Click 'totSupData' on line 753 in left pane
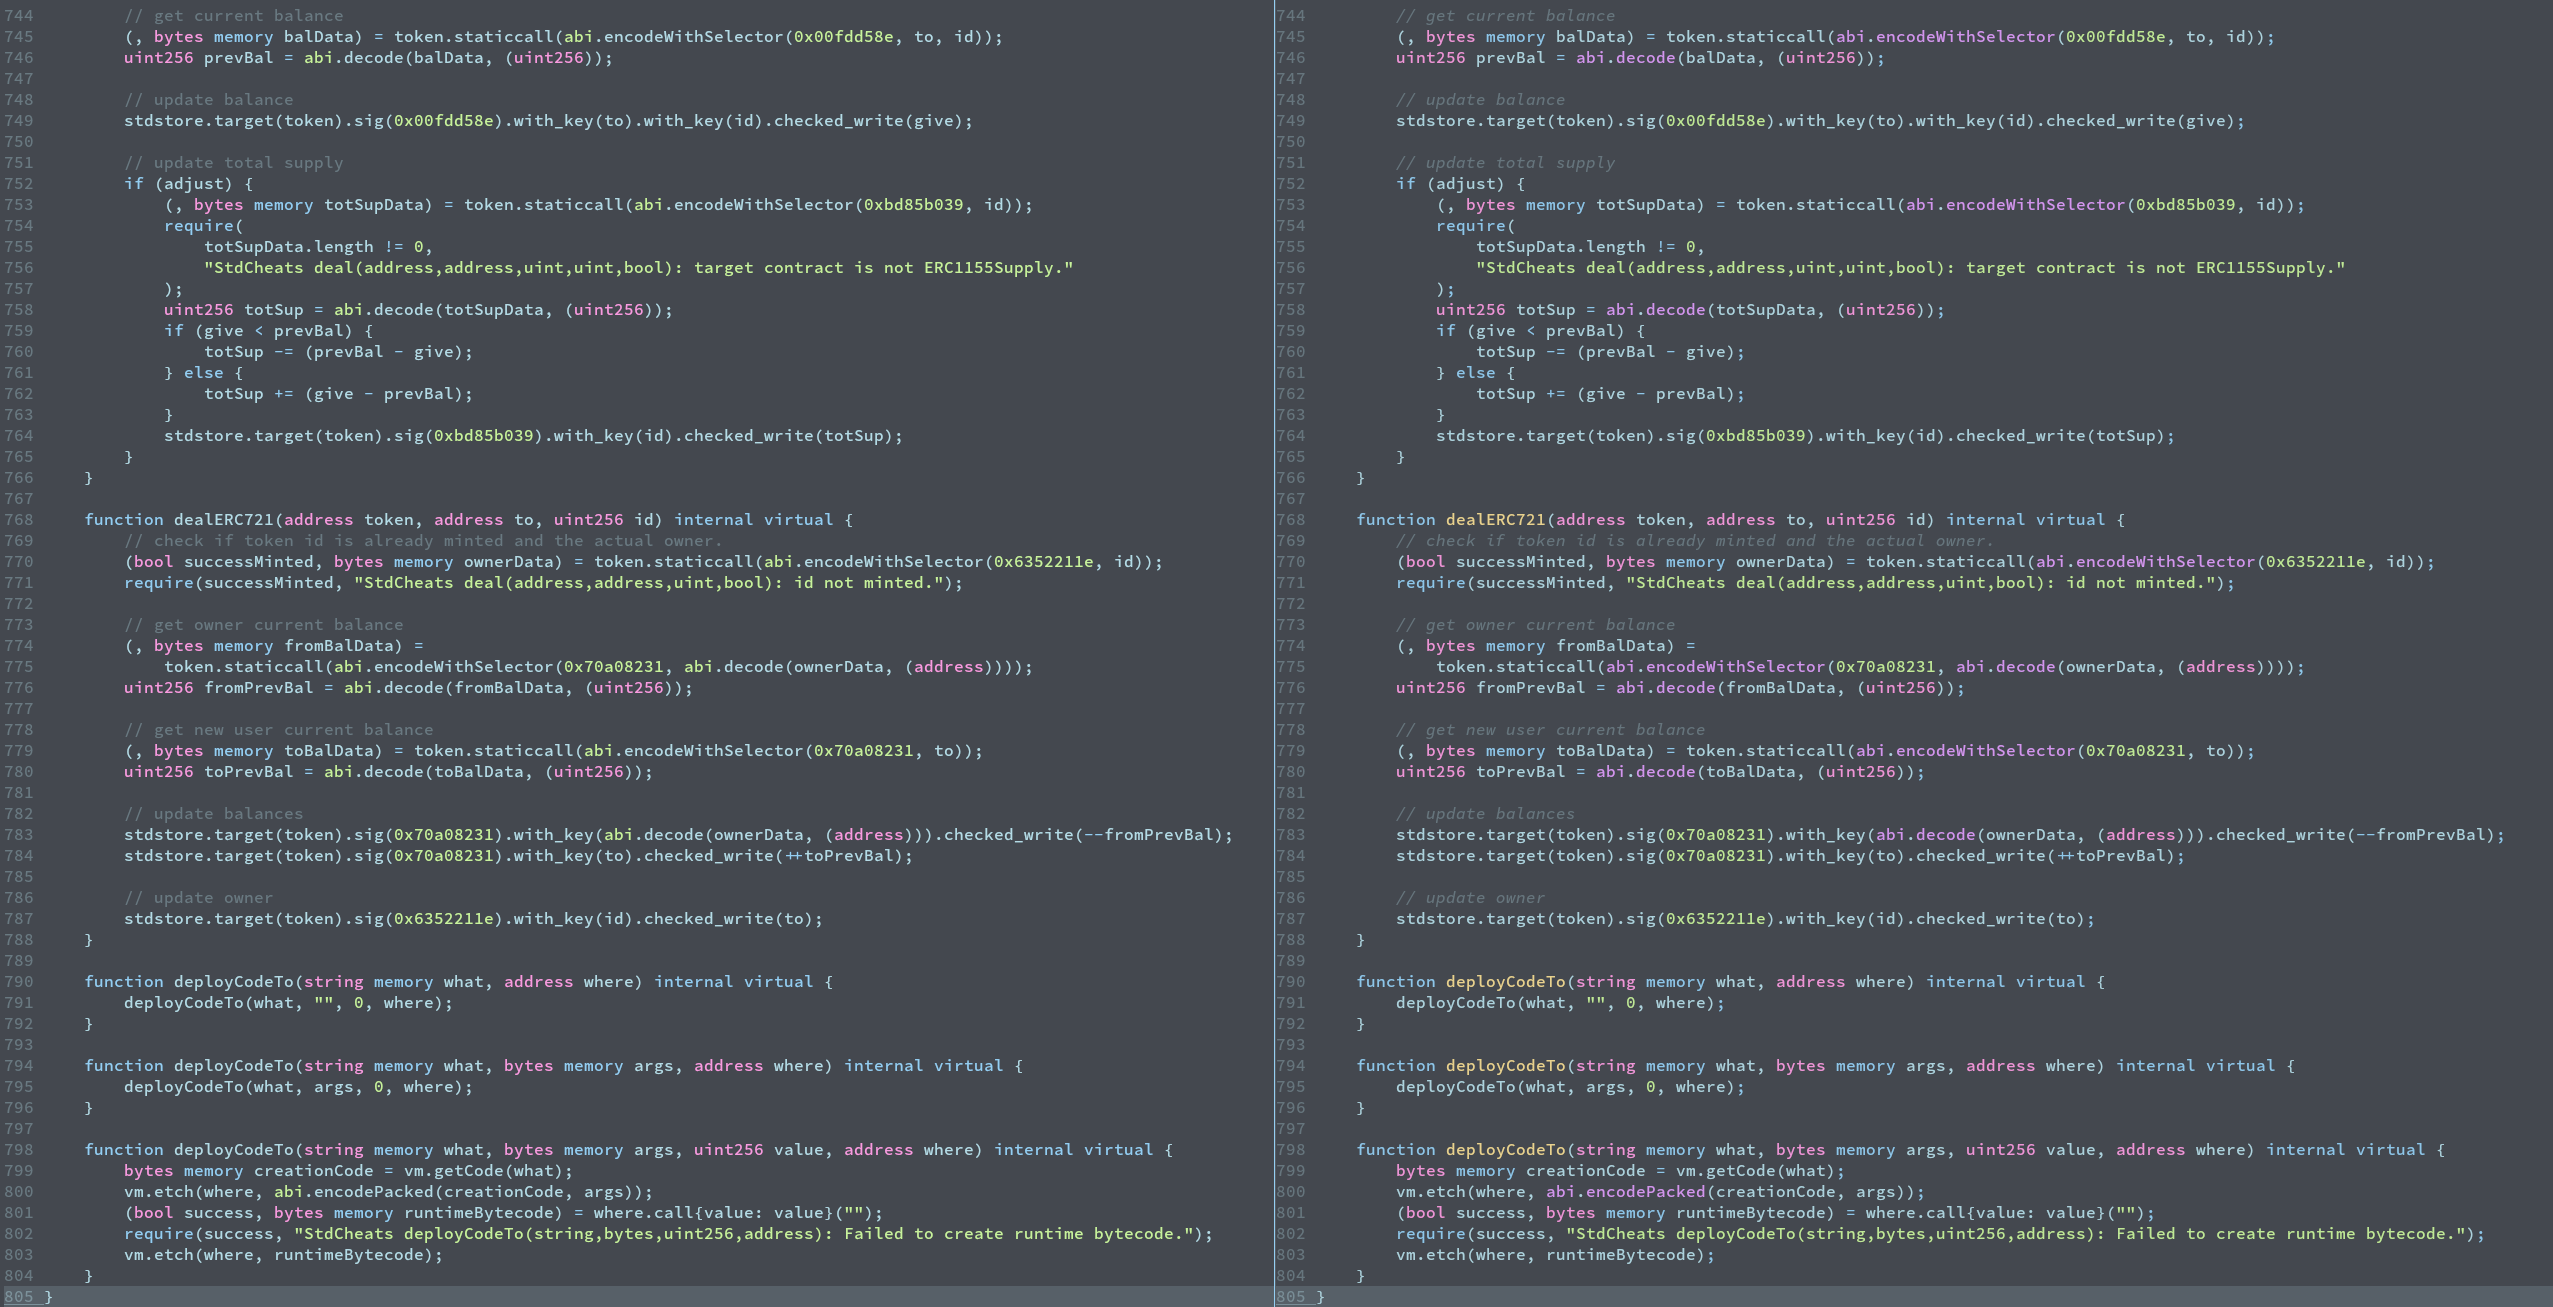 click(x=374, y=205)
